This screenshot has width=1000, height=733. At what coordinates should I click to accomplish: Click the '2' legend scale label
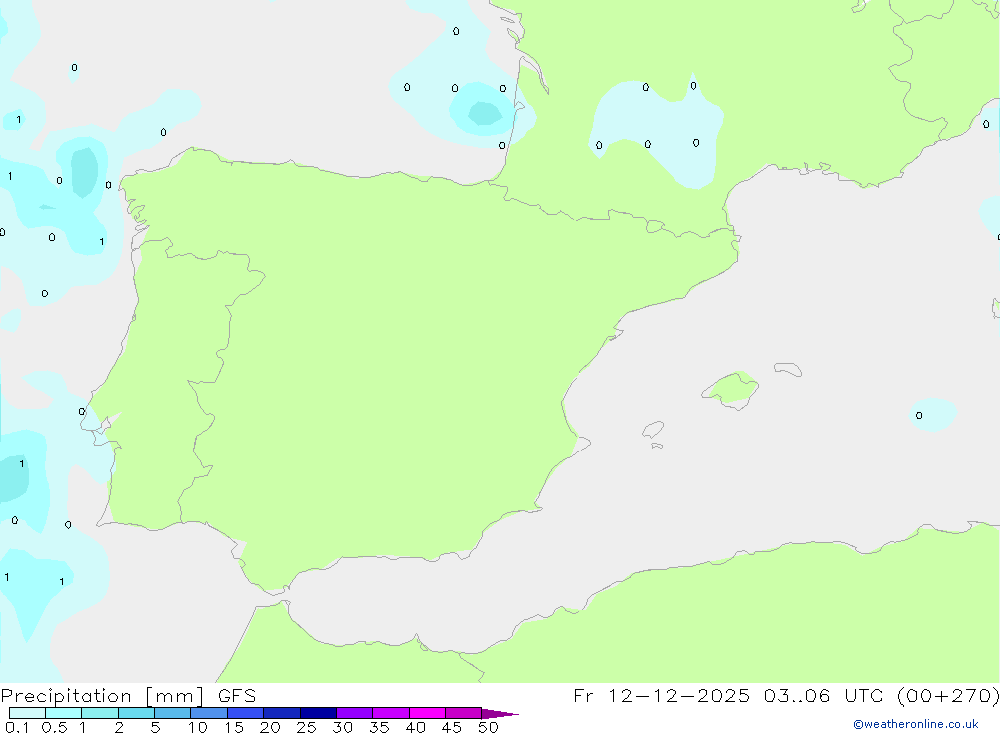119,727
